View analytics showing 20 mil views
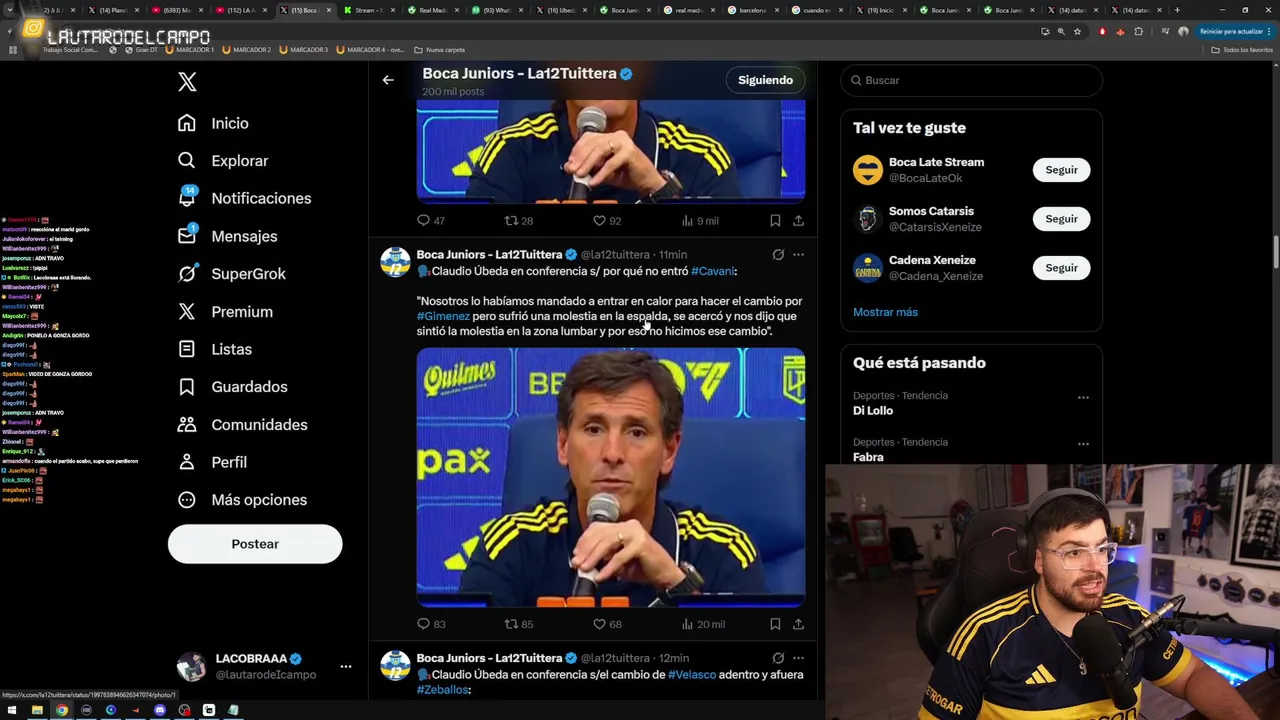Screen dimensions: 1280x720 coord(703,624)
